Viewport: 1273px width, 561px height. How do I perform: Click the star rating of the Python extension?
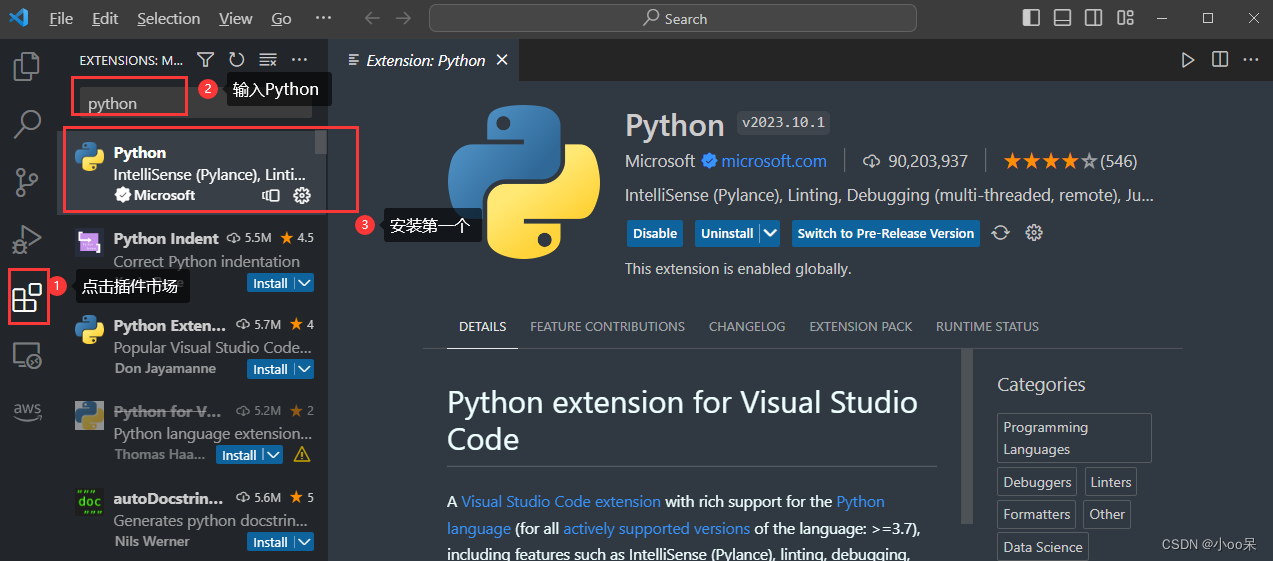pos(1070,161)
